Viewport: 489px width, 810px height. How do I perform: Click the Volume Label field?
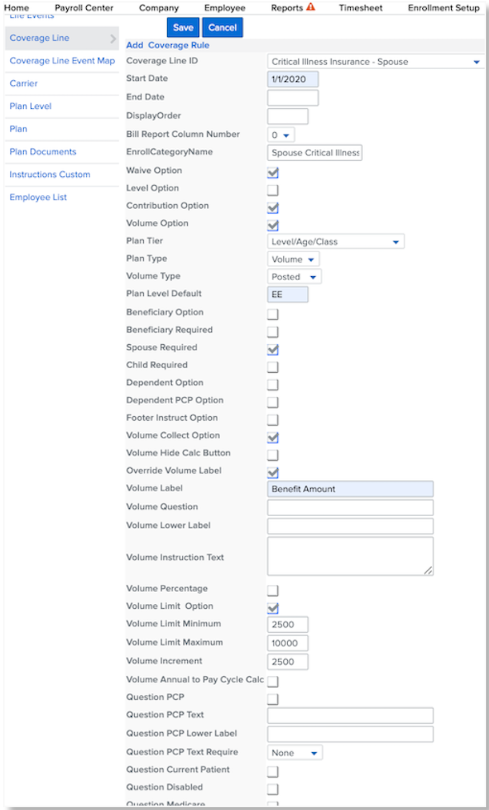350,489
